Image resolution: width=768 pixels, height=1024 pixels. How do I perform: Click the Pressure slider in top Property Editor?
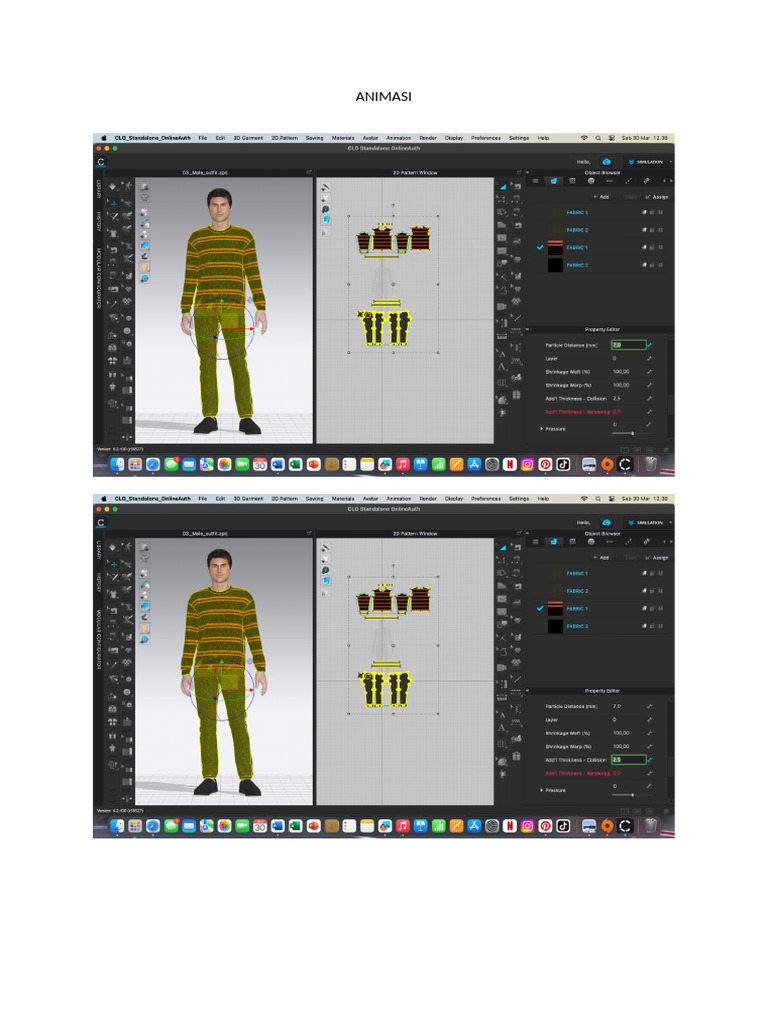630,433
